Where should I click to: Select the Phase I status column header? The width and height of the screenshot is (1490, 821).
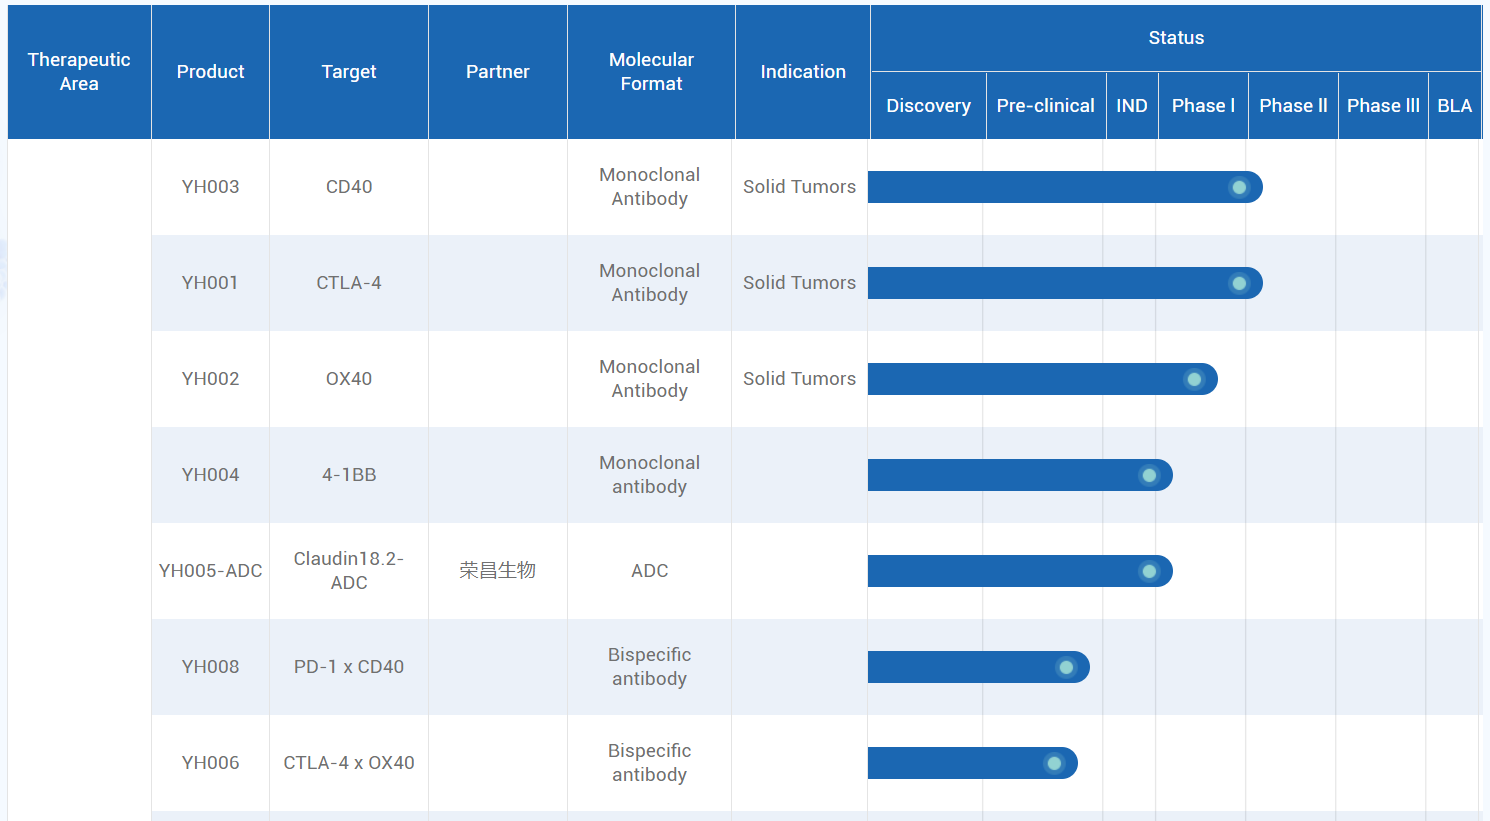pos(1203,105)
